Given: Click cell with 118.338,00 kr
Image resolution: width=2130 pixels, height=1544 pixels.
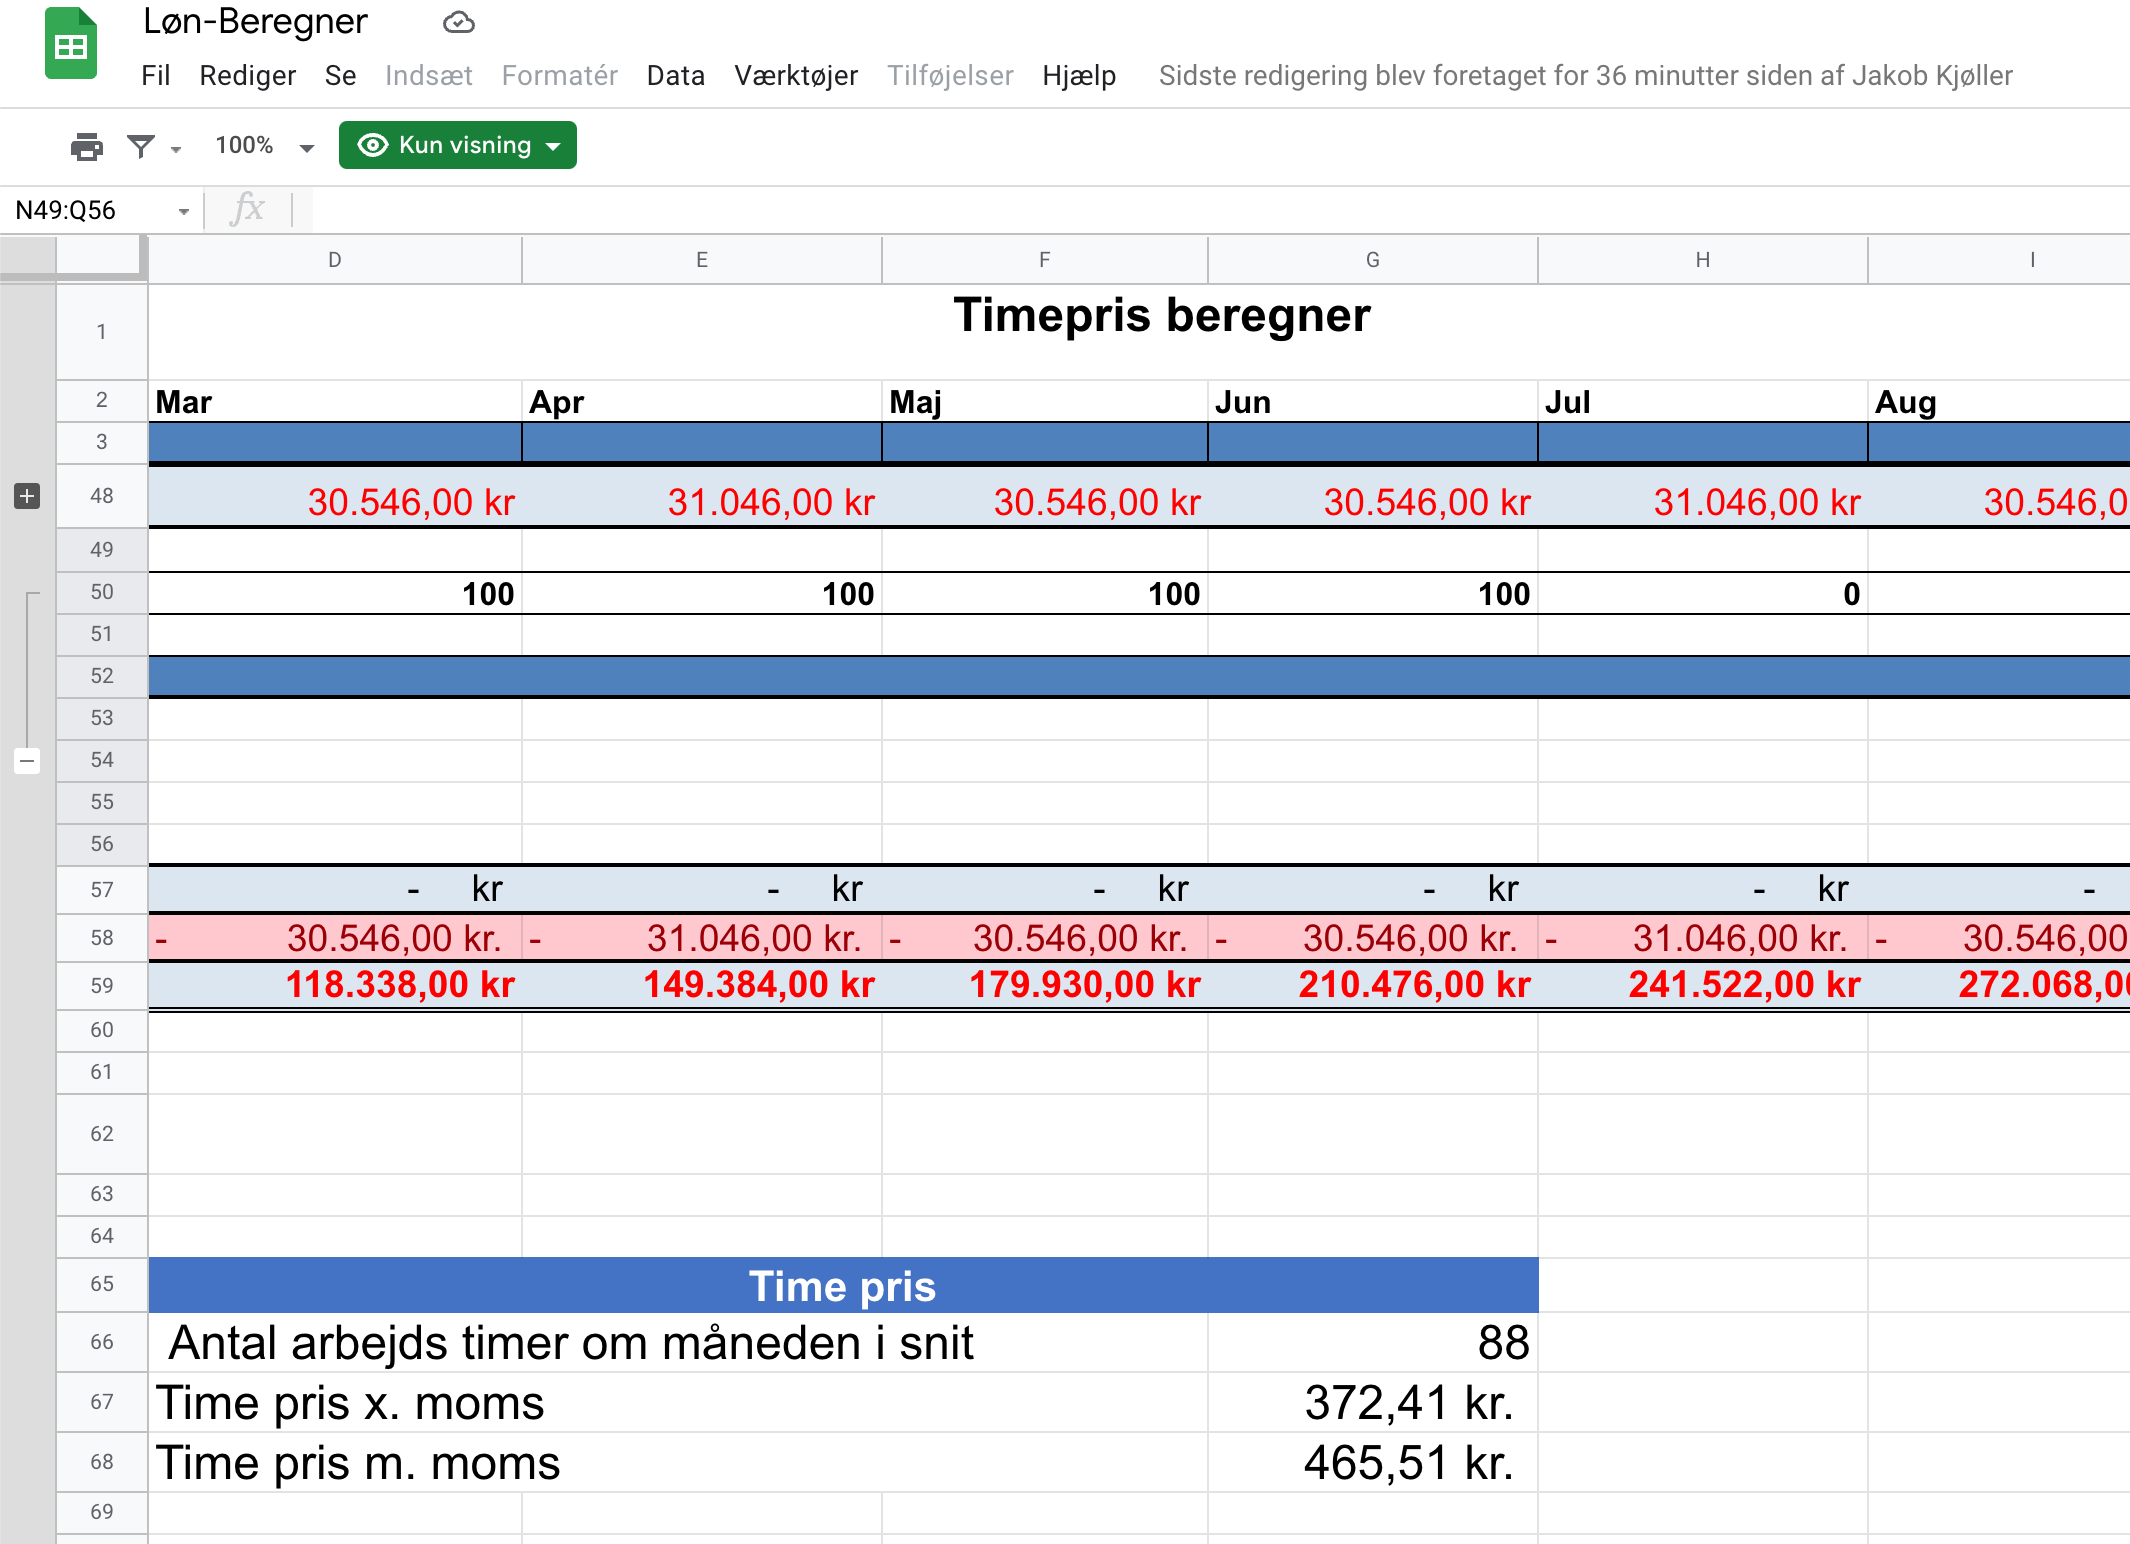Looking at the screenshot, I should (x=335, y=986).
